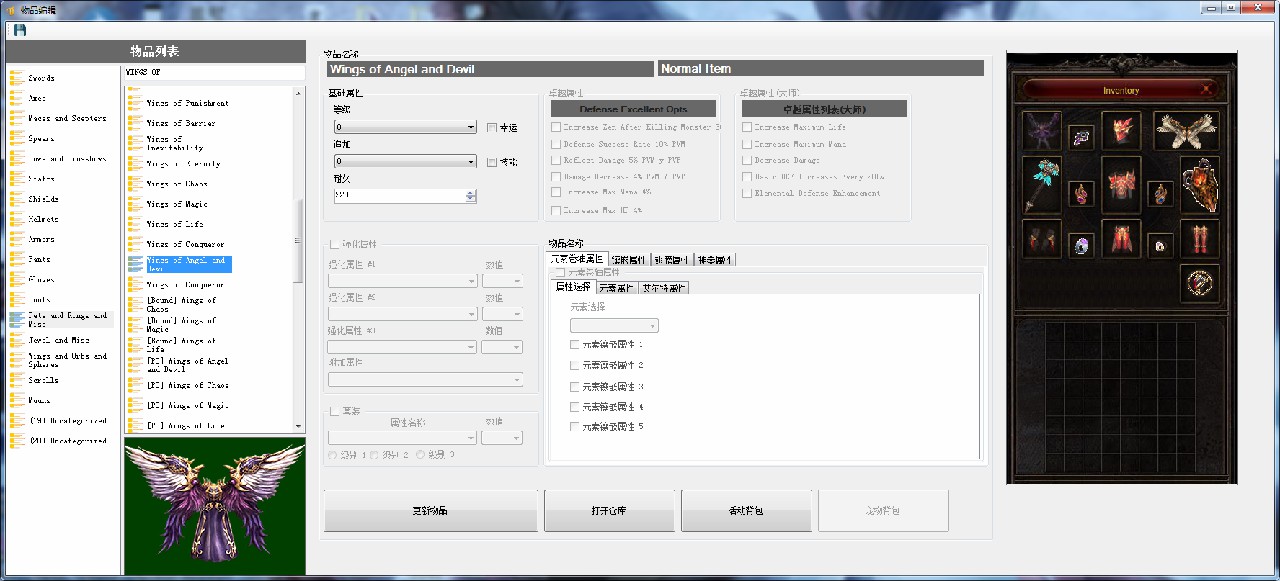The width and height of the screenshot is (1280, 581).
Task: Click the folder icon next to Axes
Action: point(17,98)
